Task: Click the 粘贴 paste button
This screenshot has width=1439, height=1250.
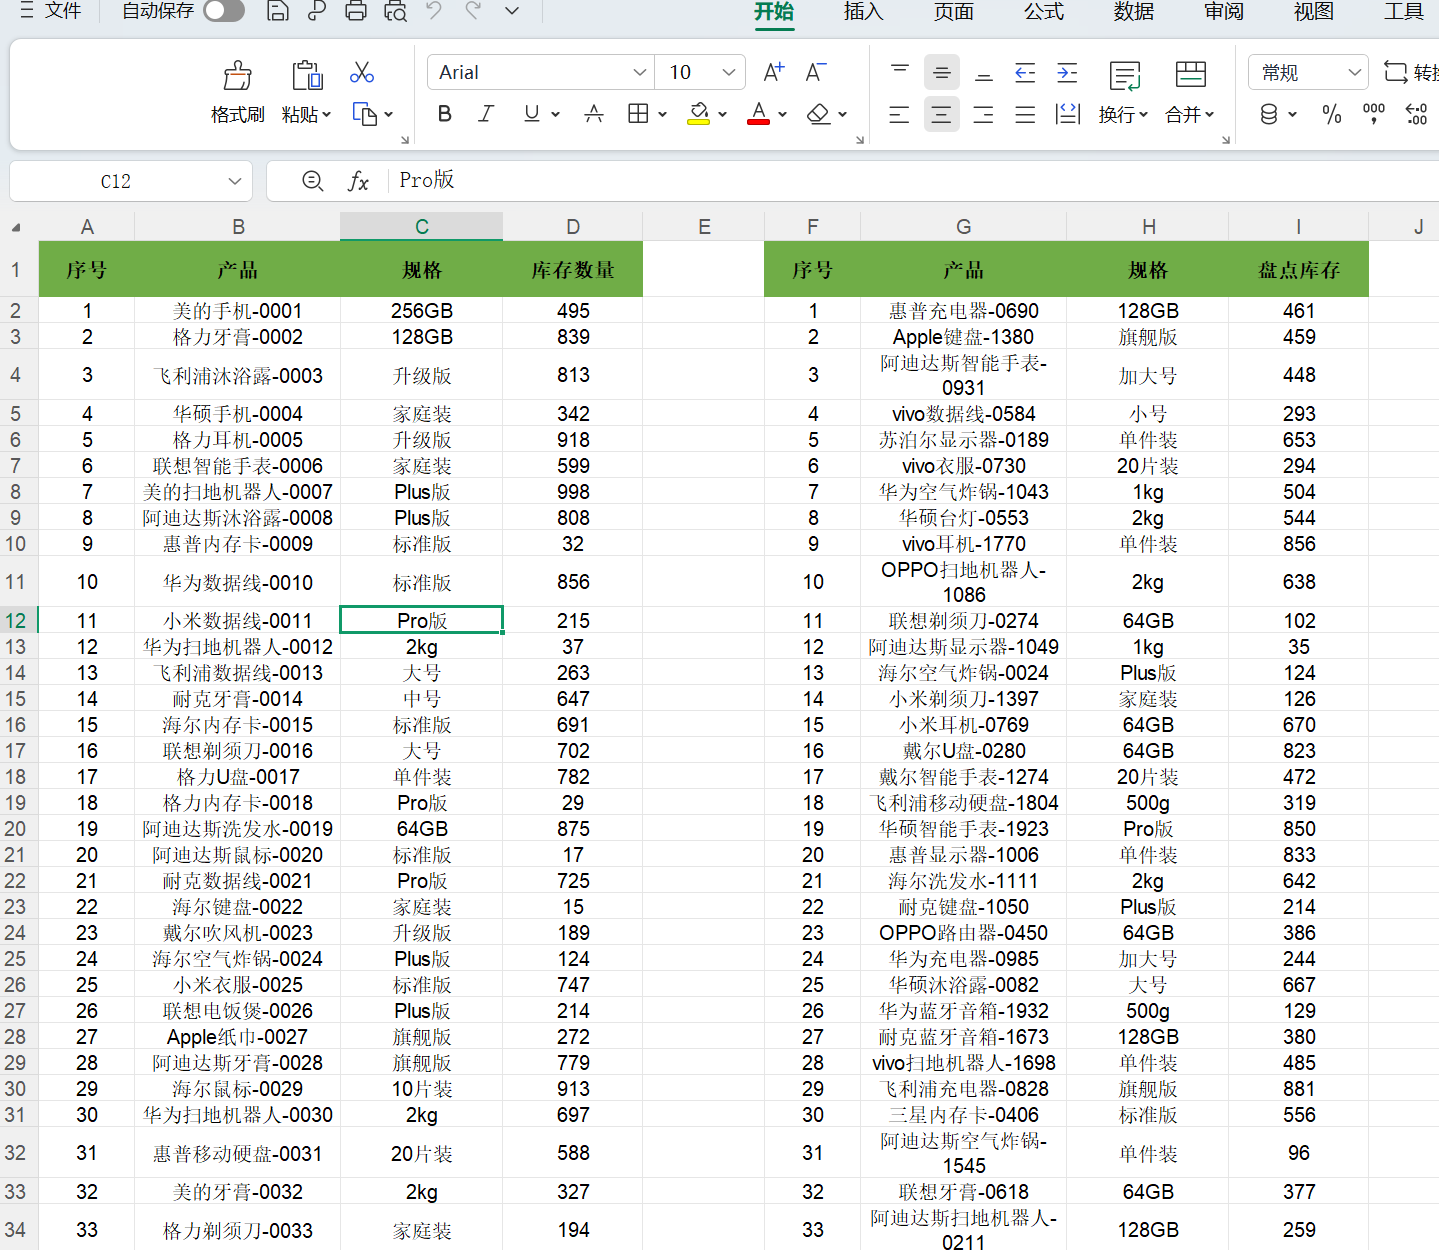Action: [306, 92]
